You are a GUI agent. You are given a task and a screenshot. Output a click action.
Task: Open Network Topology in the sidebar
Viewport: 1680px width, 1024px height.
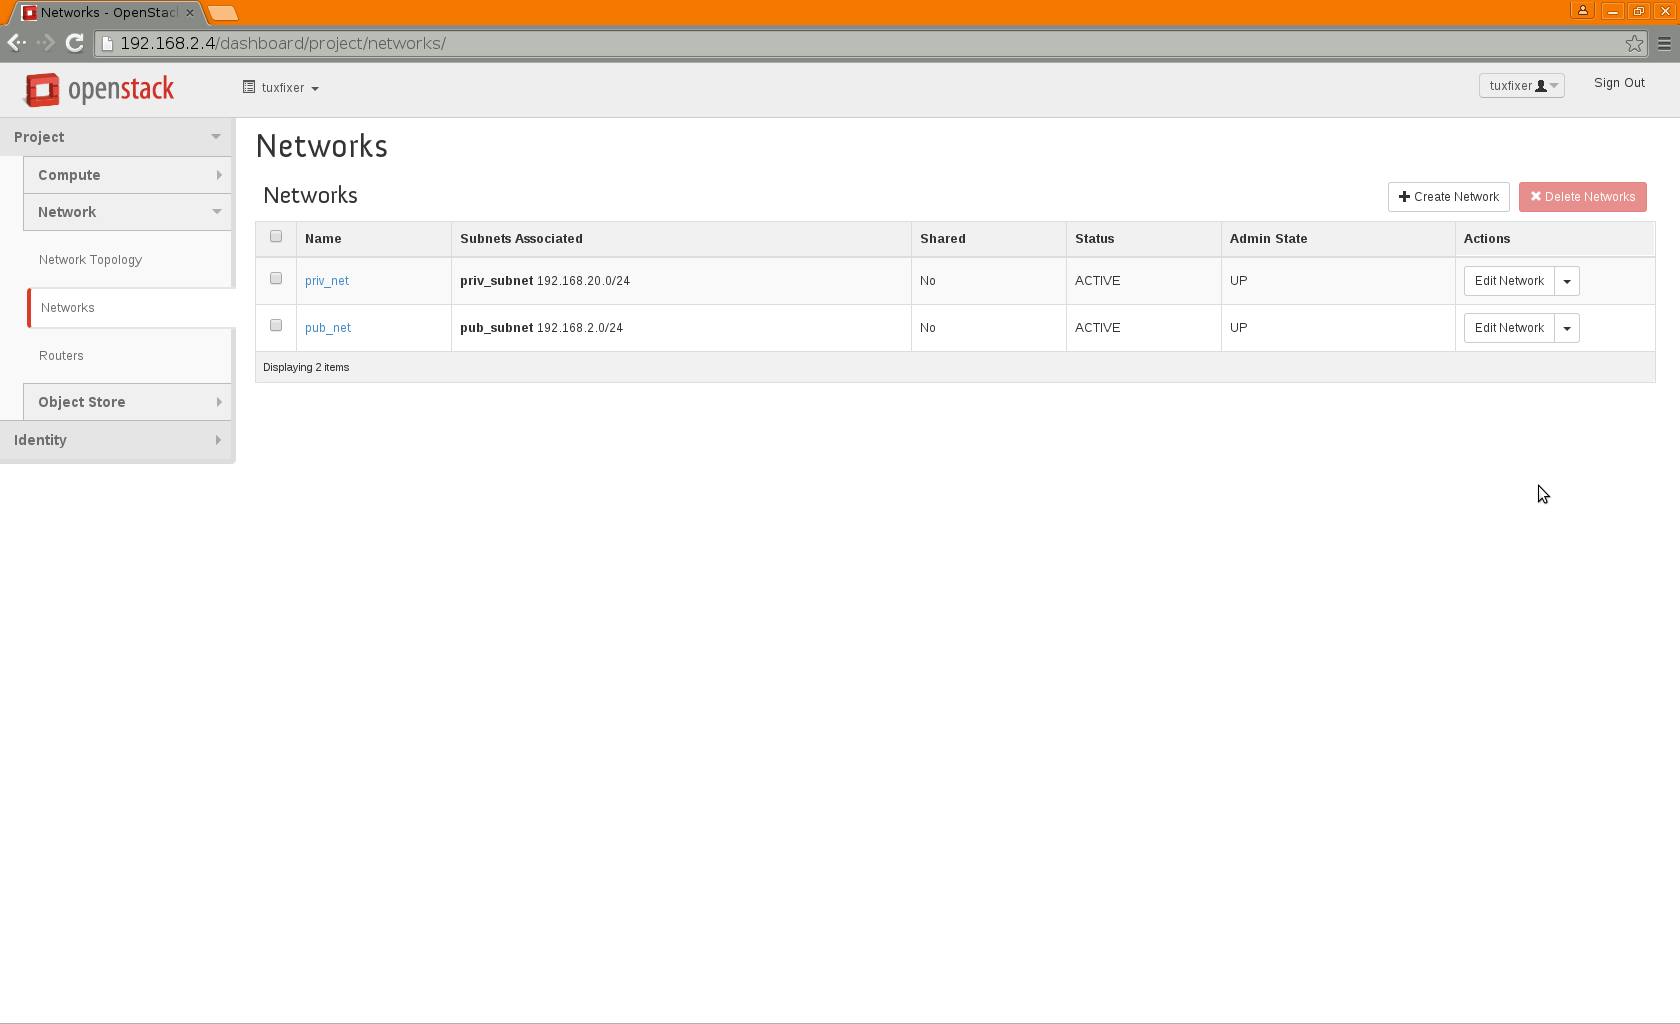(x=90, y=260)
